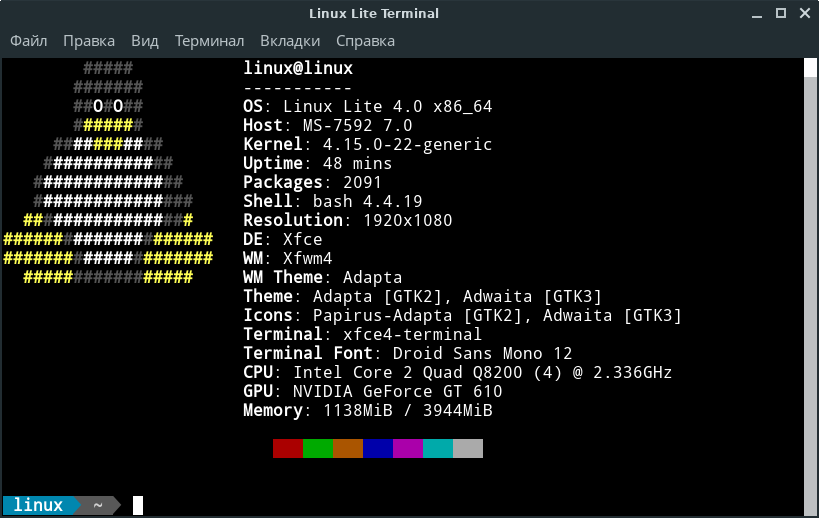Click the 'Terminal Font: Droid Sans Mono 12' line

pyautogui.click(x=408, y=354)
